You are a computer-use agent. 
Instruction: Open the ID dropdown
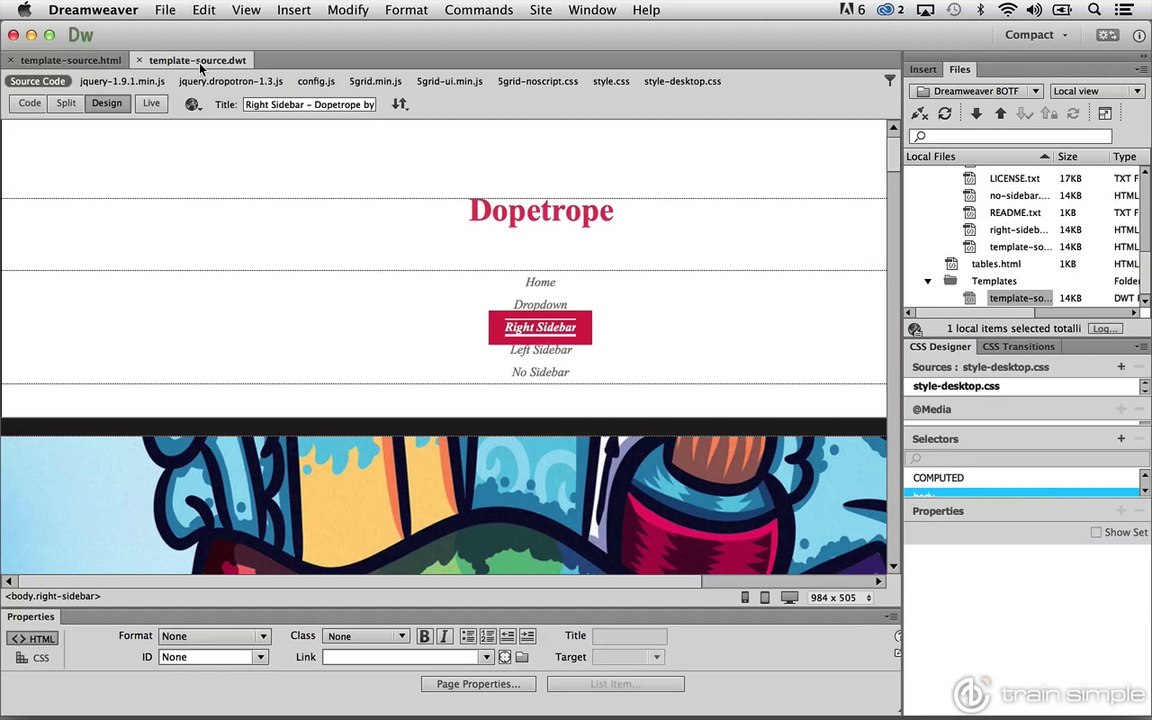click(x=213, y=657)
